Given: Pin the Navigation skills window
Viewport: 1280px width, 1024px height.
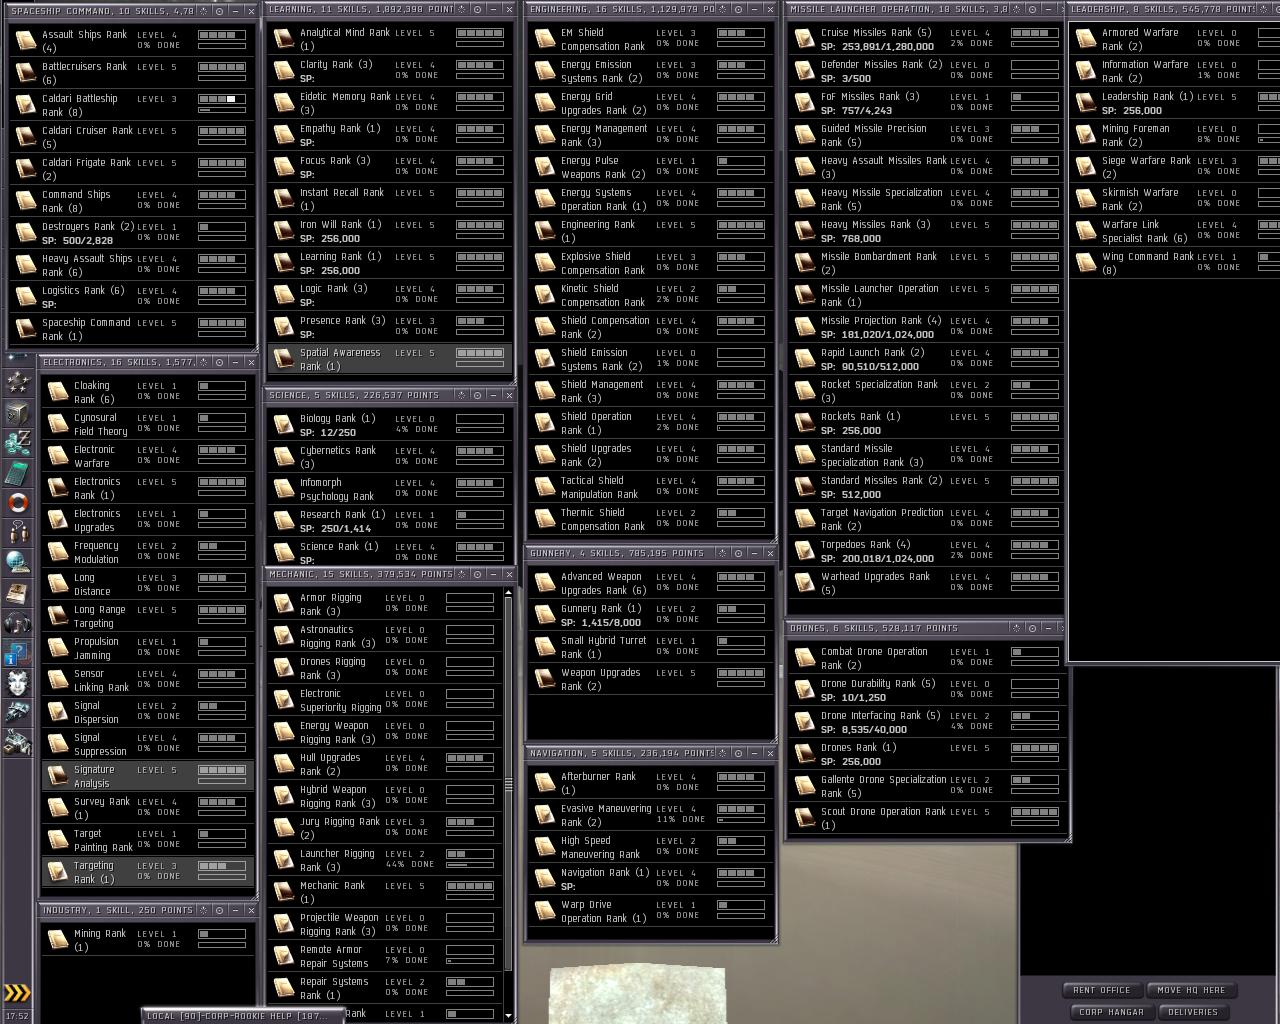Looking at the screenshot, I should [722, 753].
